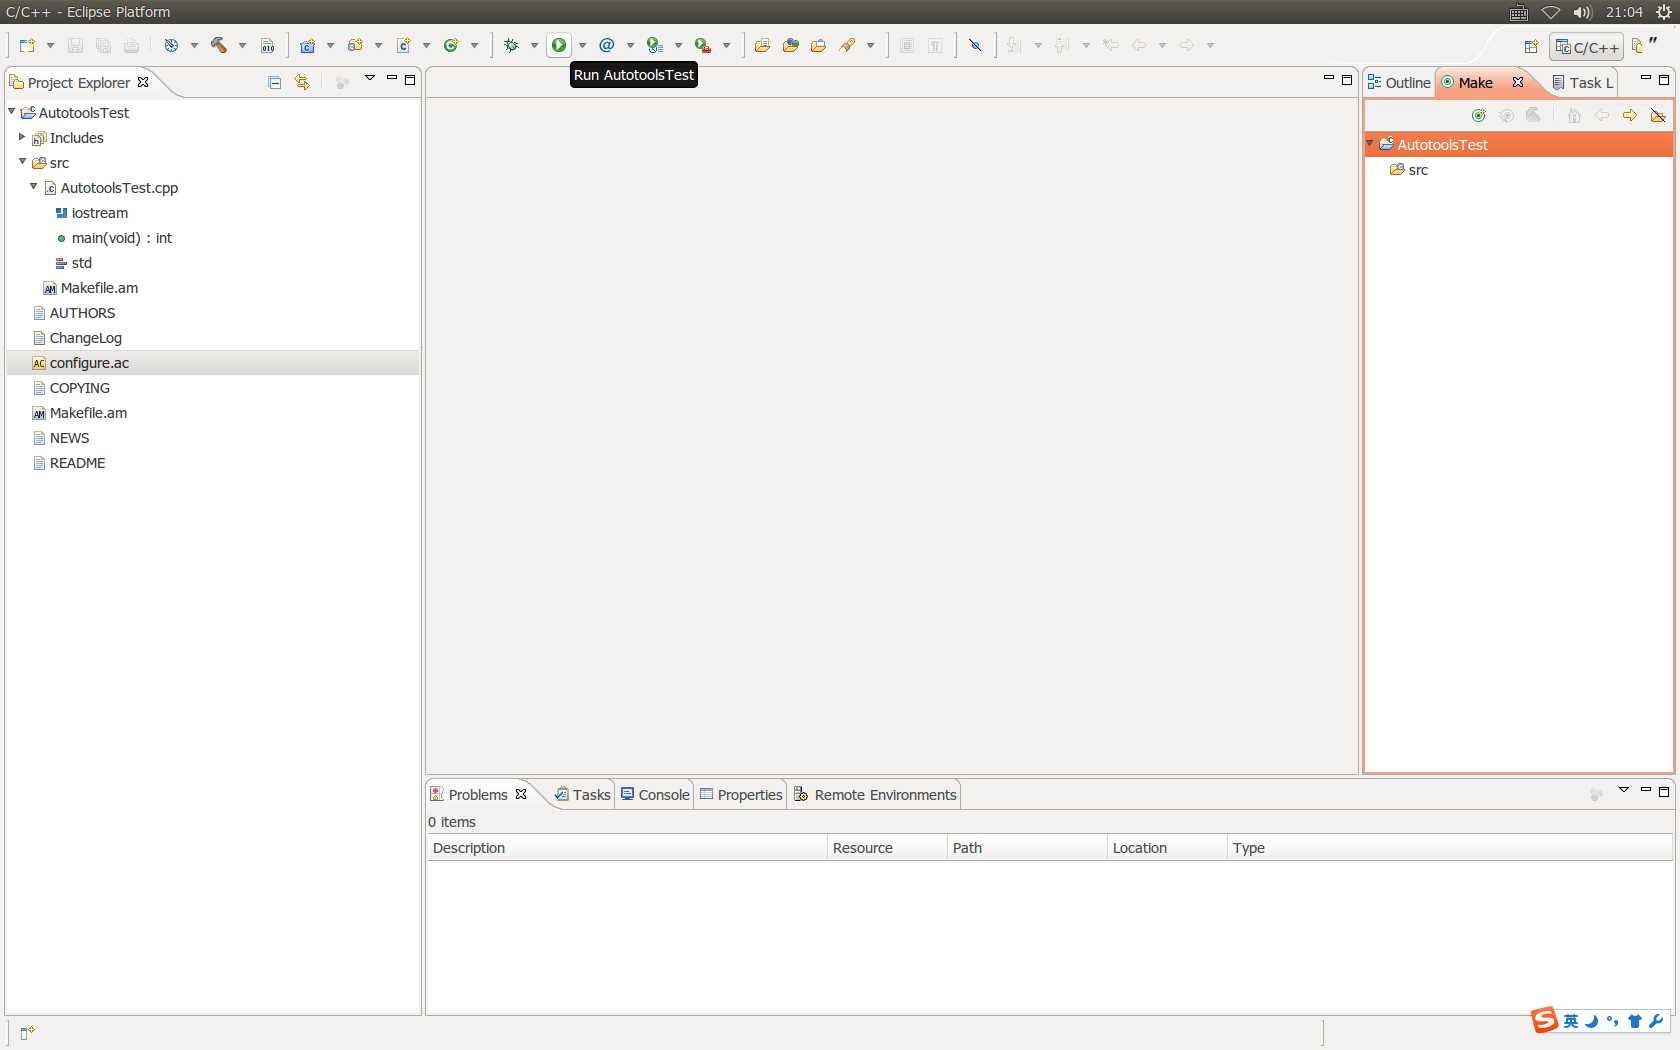Open the Problems view menu triangle
This screenshot has height=1050, width=1680.
coord(1624,790)
